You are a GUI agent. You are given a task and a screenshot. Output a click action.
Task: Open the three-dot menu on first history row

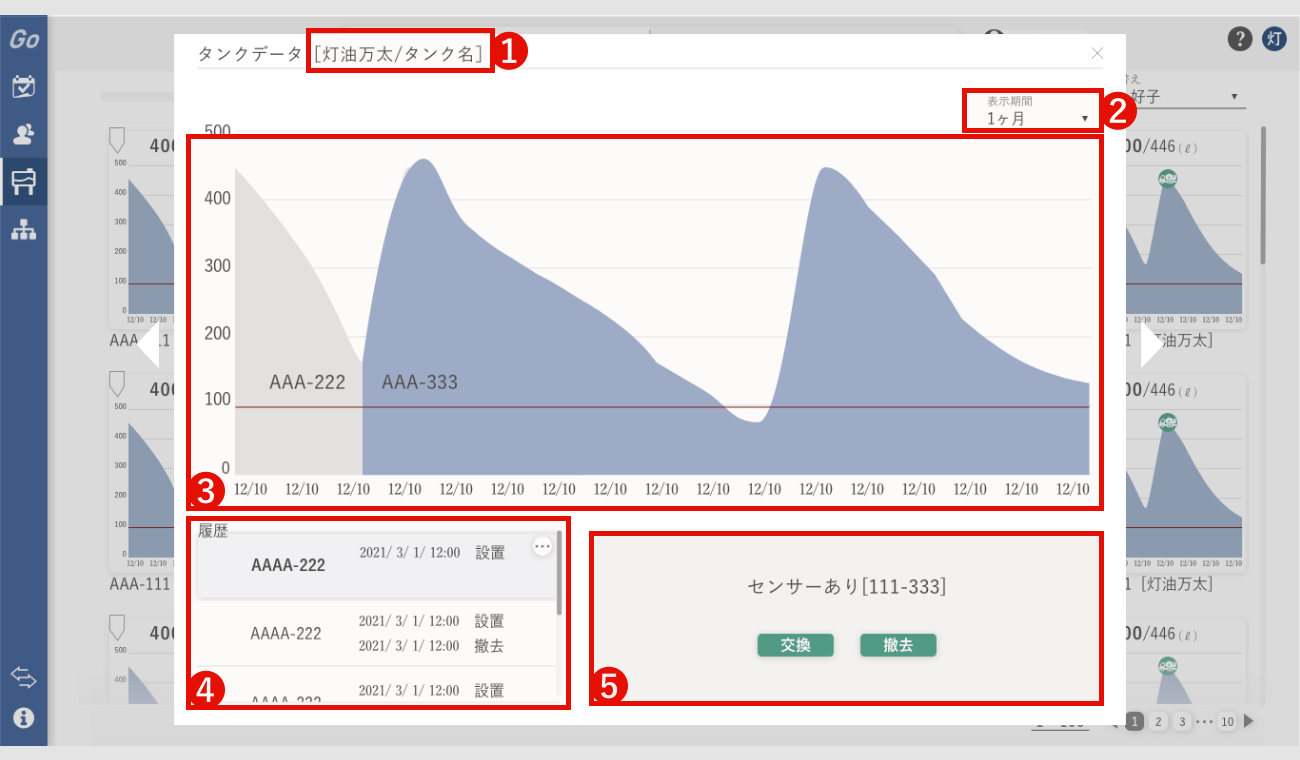[542, 546]
